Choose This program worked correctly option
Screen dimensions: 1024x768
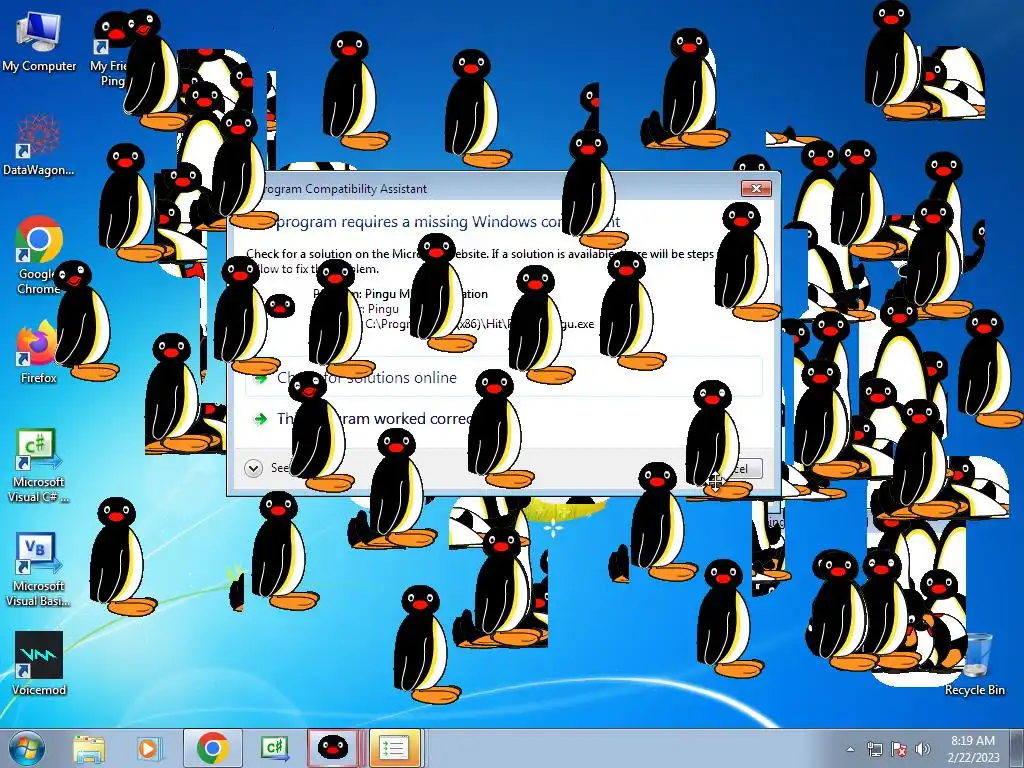[x=504, y=419]
